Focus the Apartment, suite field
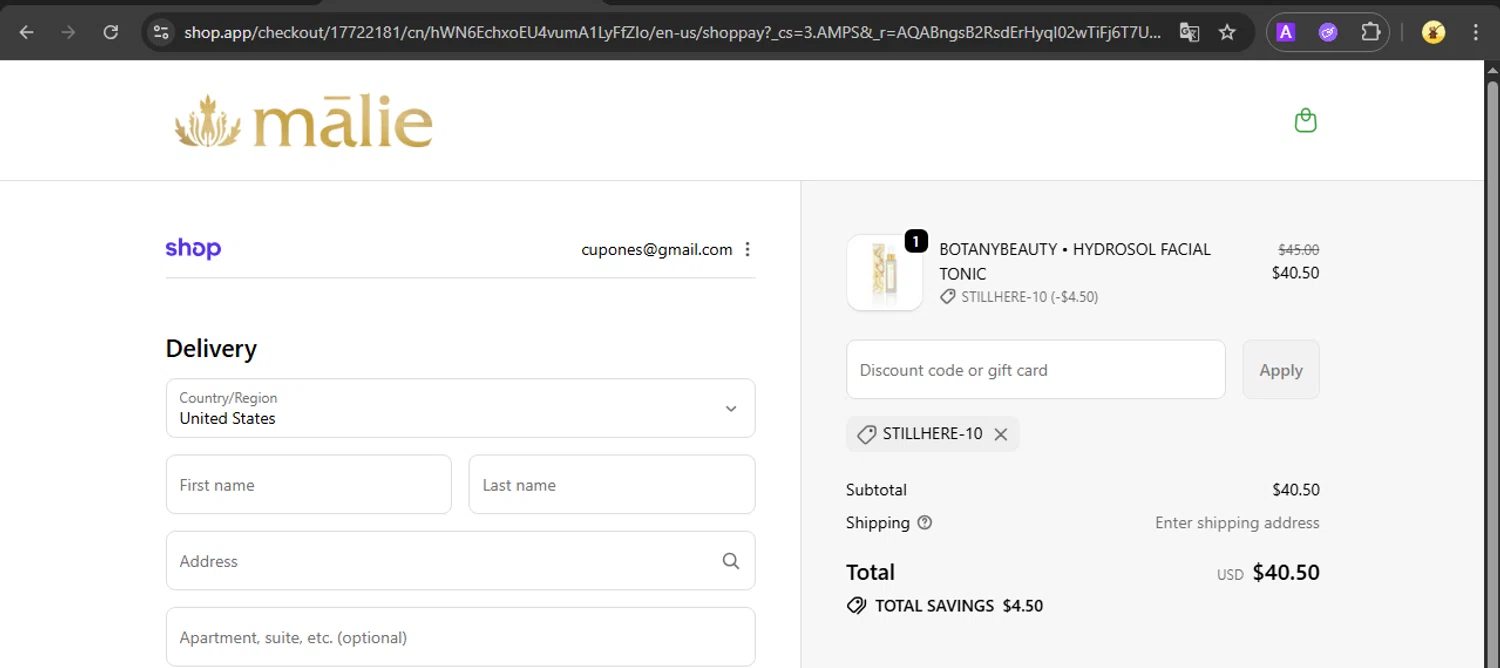1500x668 pixels. point(460,637)
